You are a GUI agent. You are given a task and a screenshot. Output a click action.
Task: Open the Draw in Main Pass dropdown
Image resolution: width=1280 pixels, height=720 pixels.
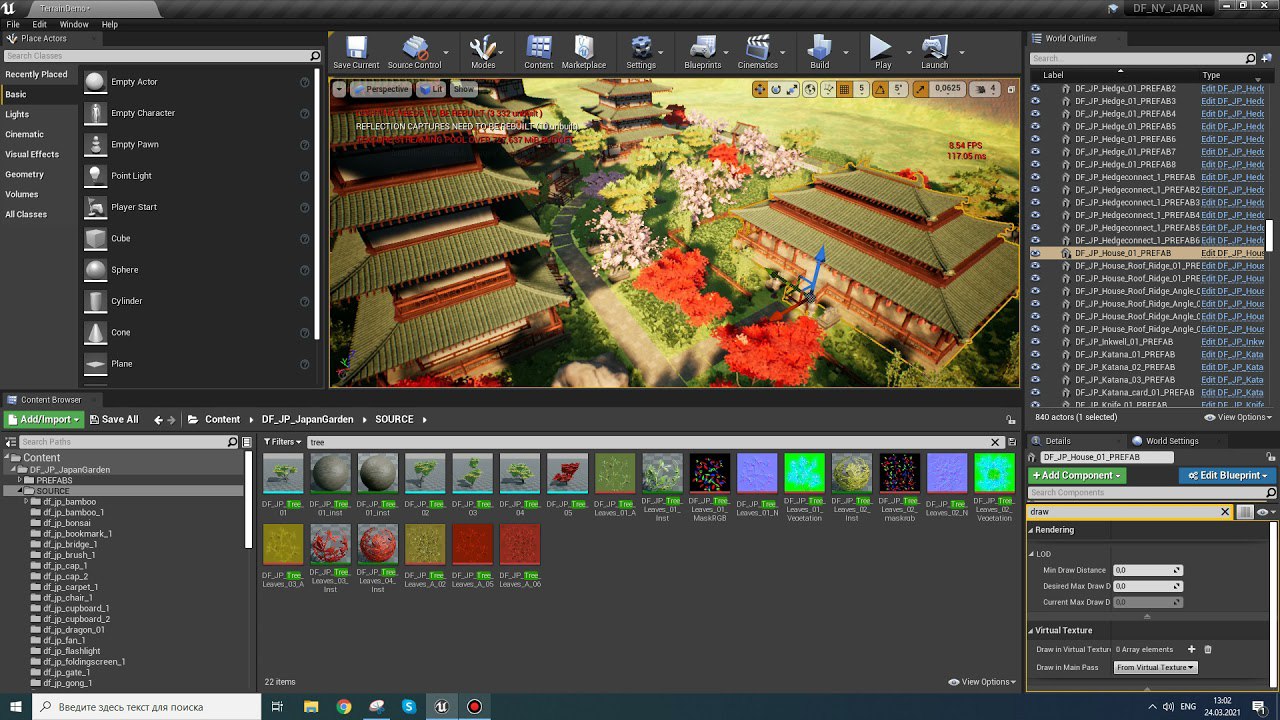pyautogui.click(x=1155, y=667)
